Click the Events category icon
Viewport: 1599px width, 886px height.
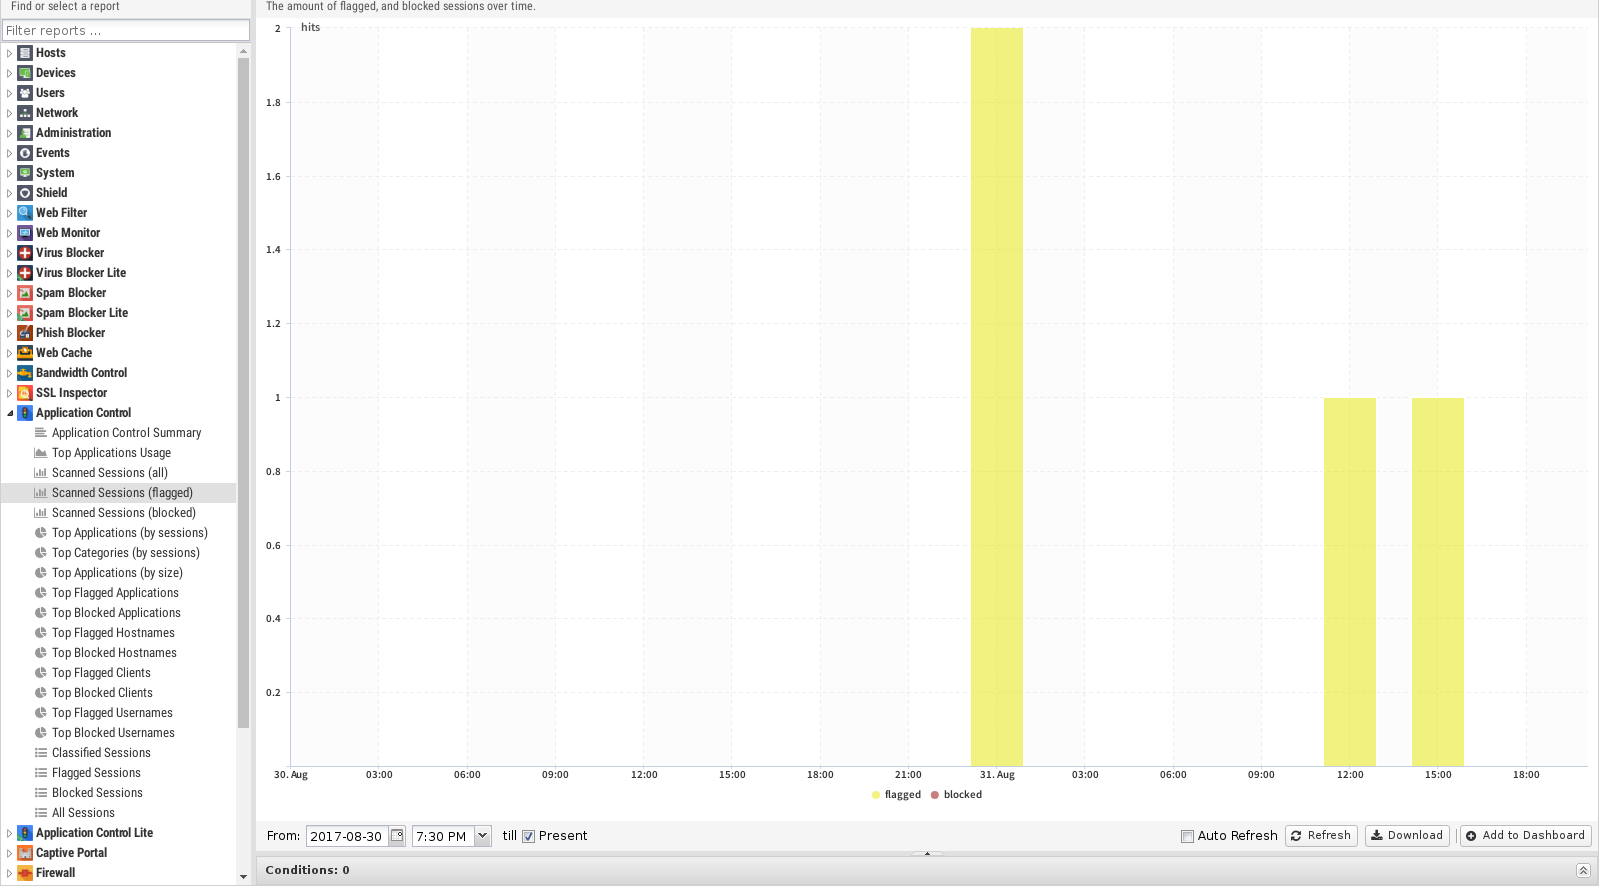[25, 153]
